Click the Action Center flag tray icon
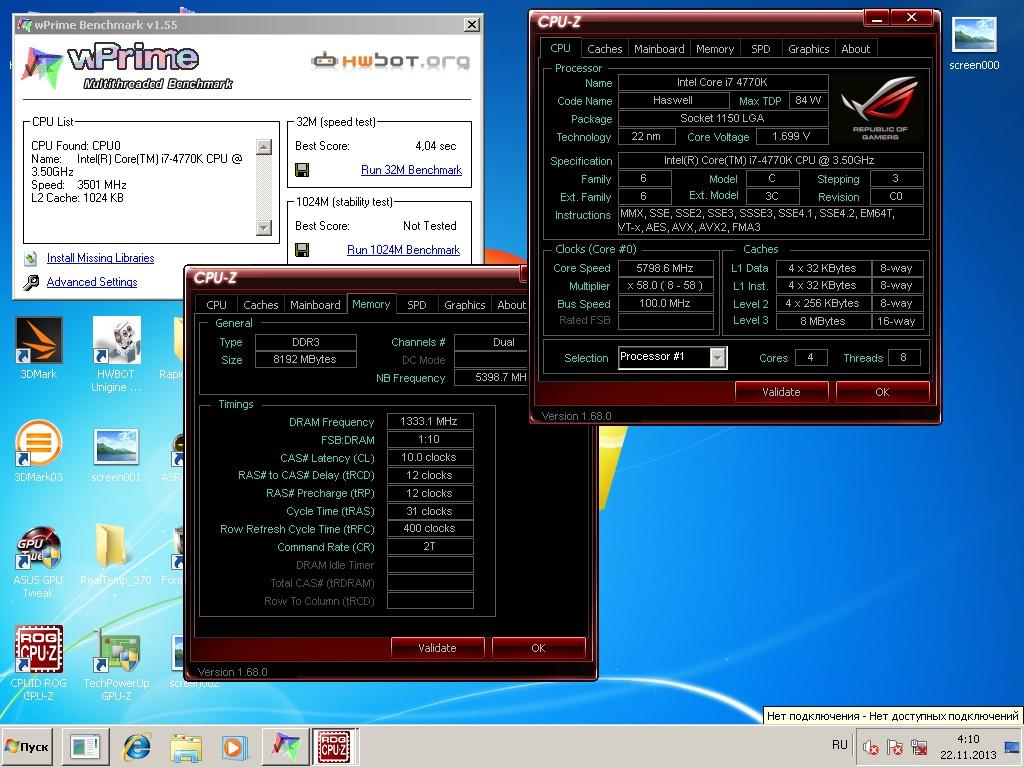1024x768 pixels. (895, 746)
